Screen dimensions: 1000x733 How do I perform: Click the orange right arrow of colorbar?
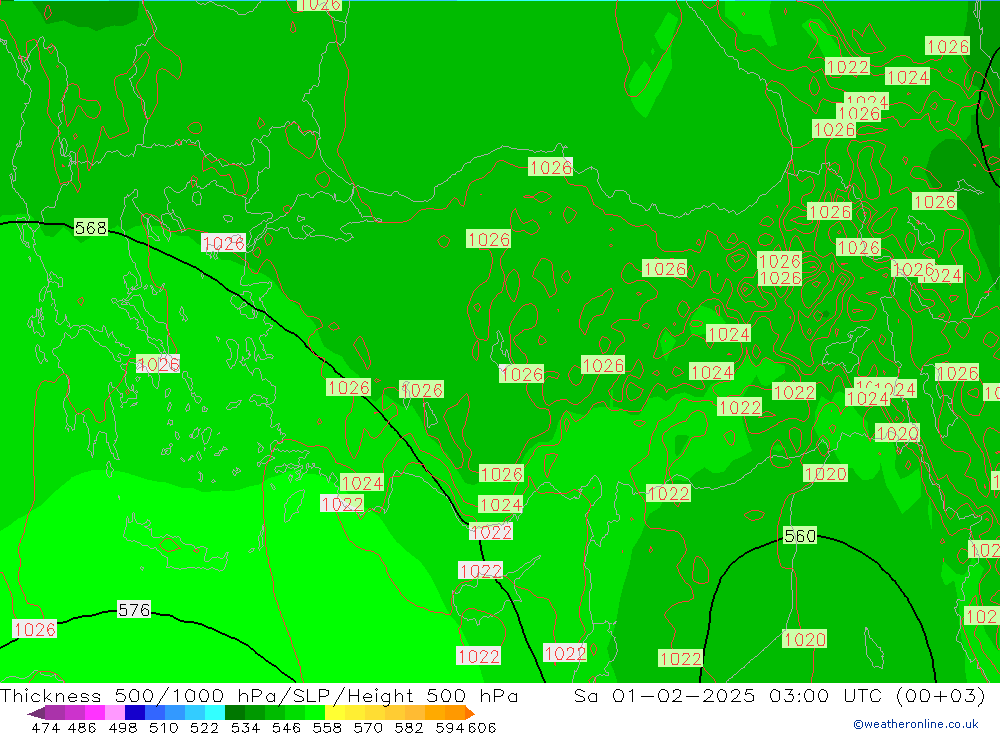[x=469, y=713]
